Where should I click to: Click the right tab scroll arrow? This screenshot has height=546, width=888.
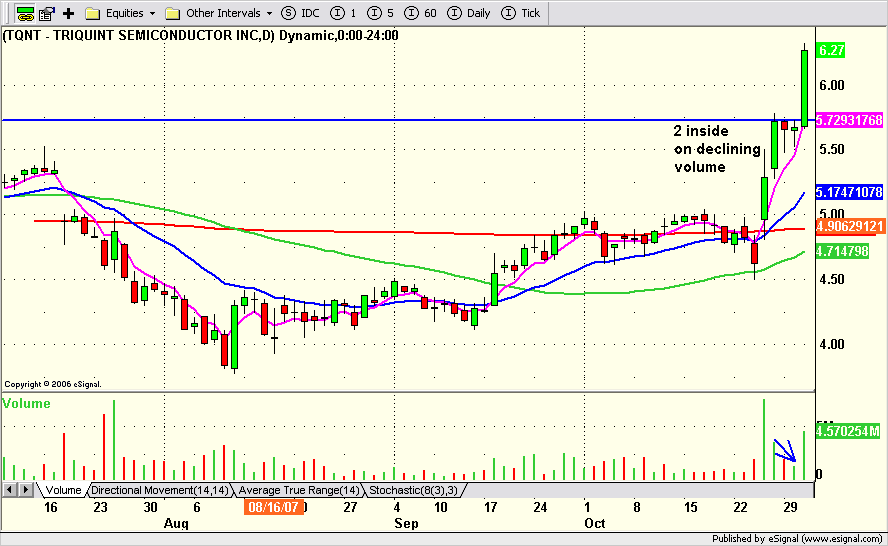(25, 489)
